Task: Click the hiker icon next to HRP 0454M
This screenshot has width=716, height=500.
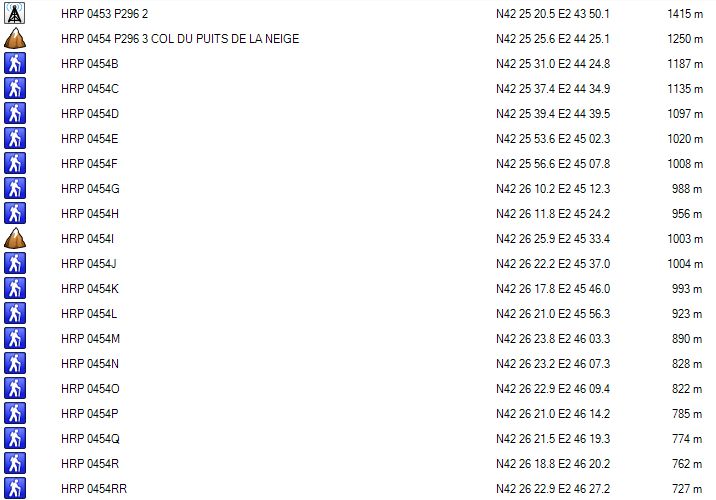Action: (x=15, y=338)
